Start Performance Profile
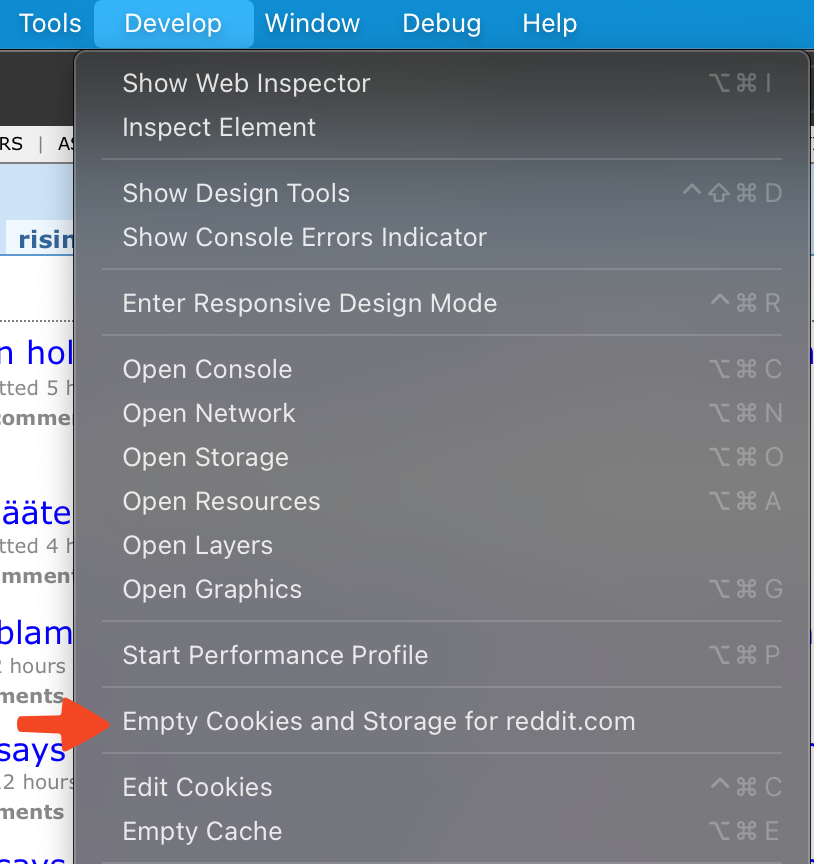This screenshot has width=814, height=864. click(x=275, y=655)
